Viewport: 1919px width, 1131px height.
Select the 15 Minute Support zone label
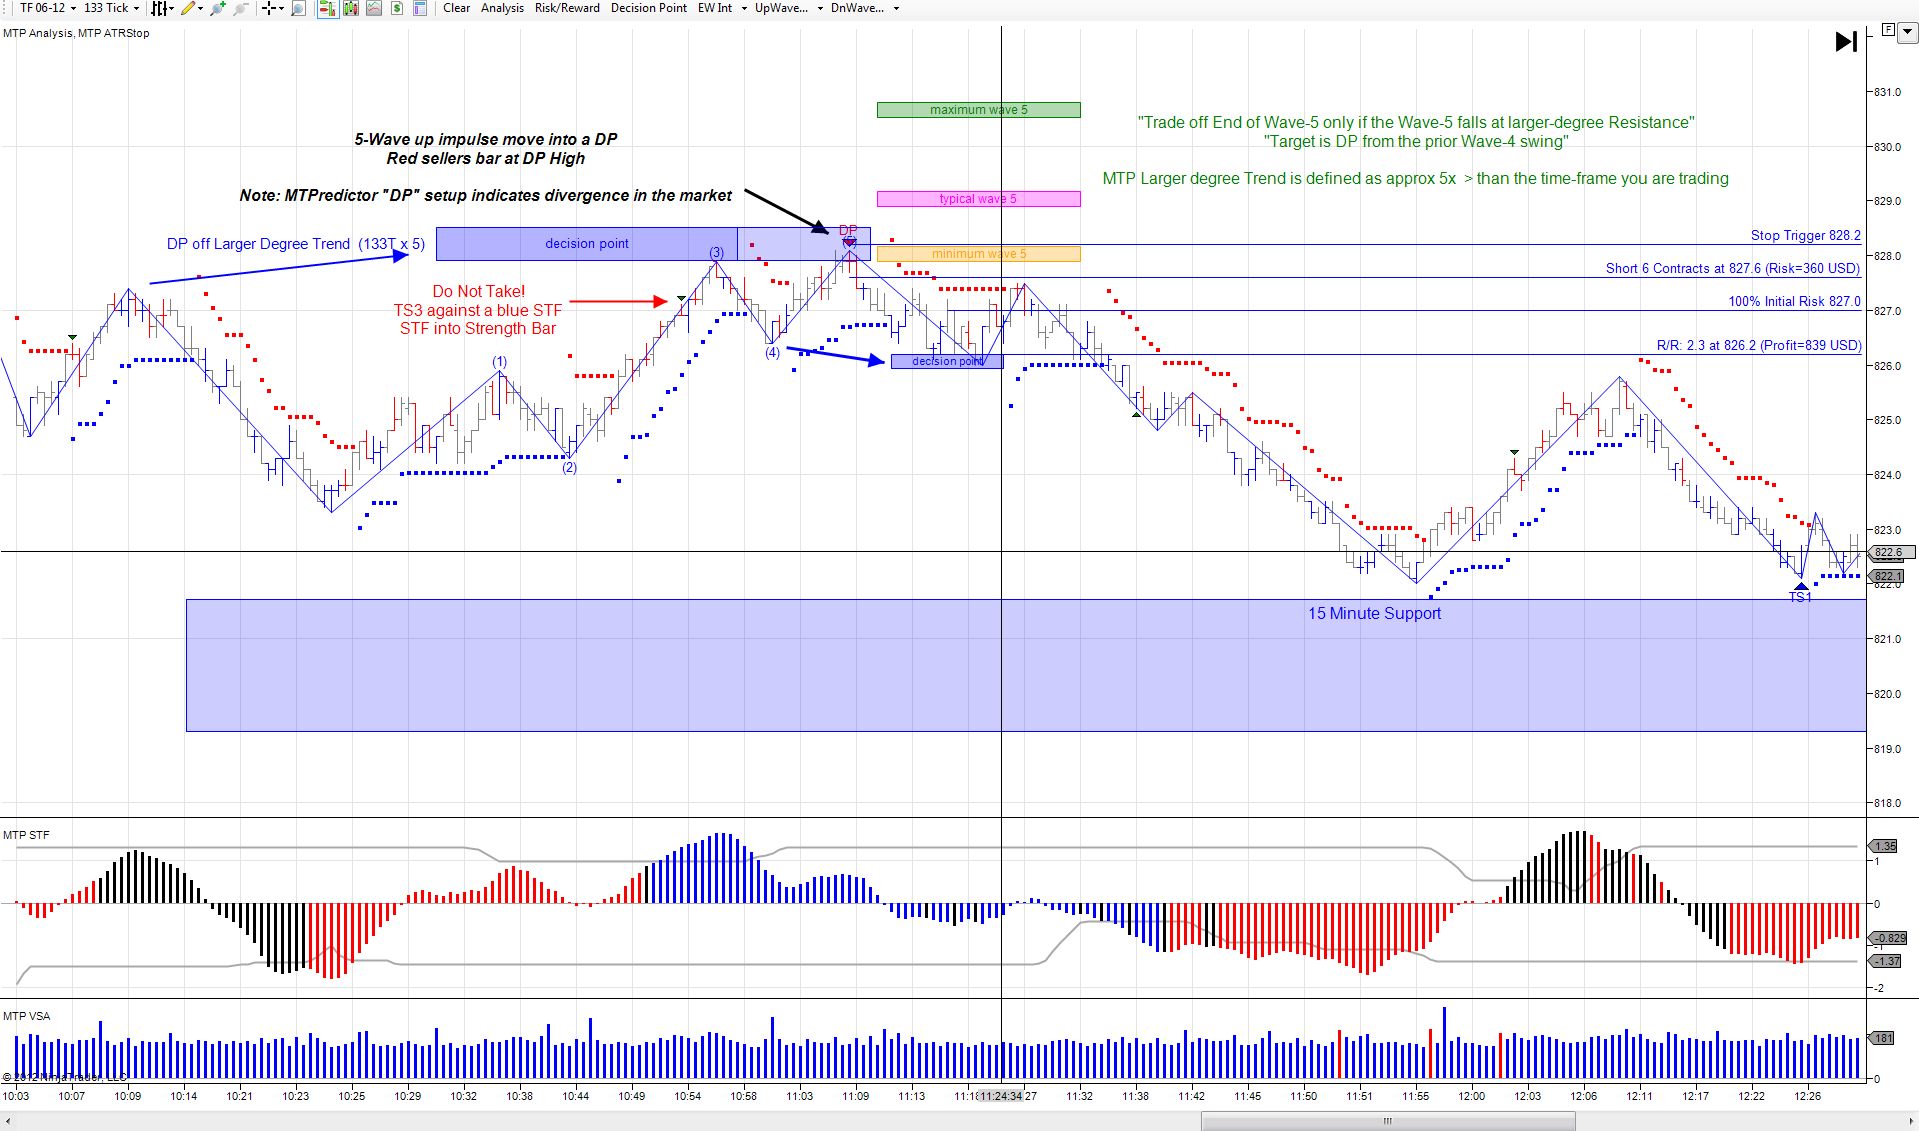(1374, 613)
